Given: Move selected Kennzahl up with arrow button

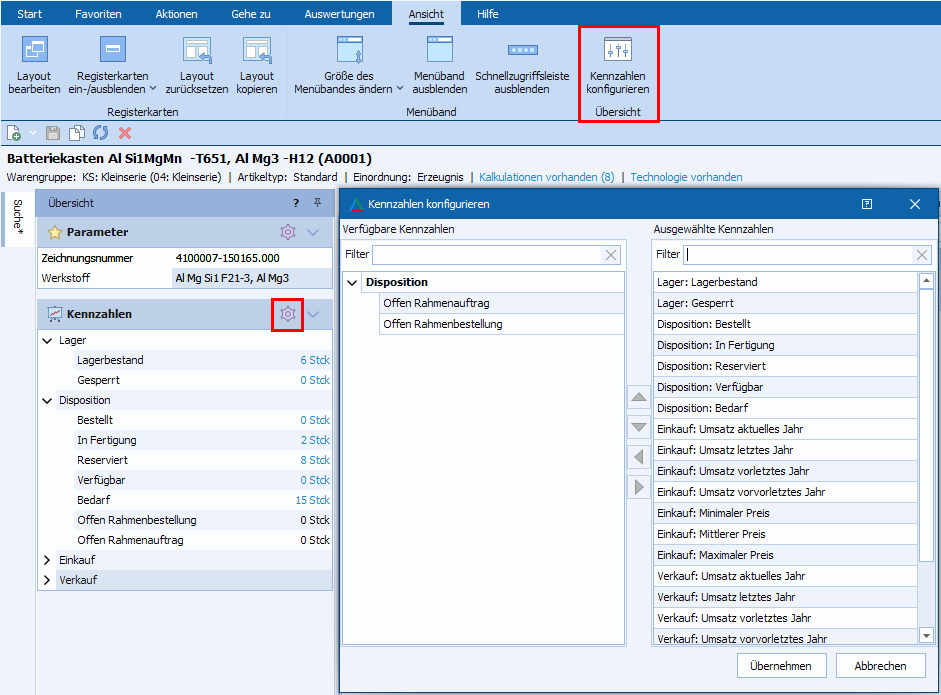Looking at the screenshot, I should tap(638, 398).
